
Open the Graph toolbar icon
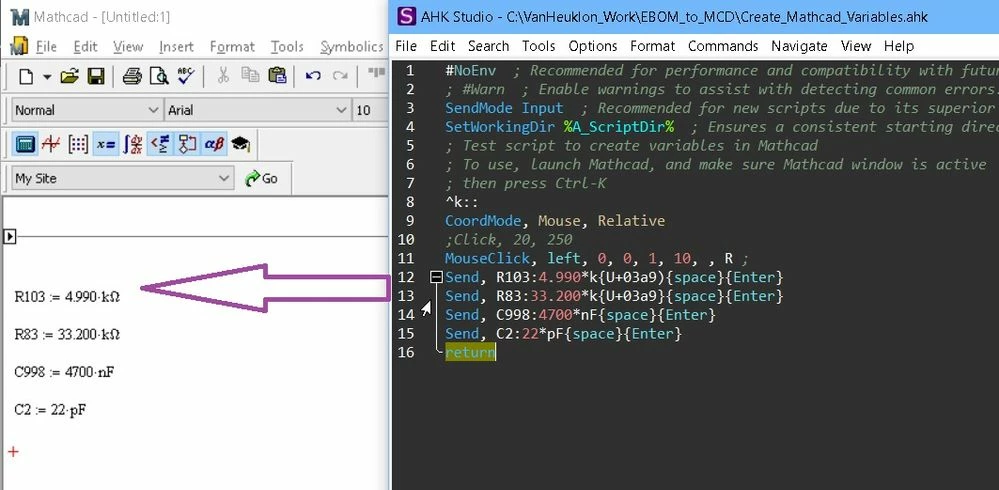click(51, 144)
